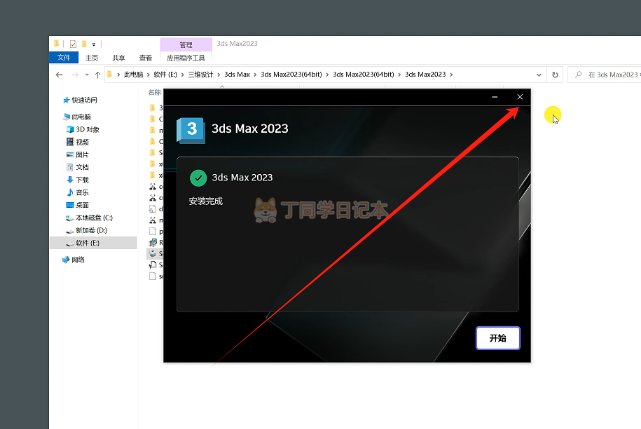Viewport: 641px width, 429px height.
Task: Go back in Explorer navigation
Action: pos(59,74)
